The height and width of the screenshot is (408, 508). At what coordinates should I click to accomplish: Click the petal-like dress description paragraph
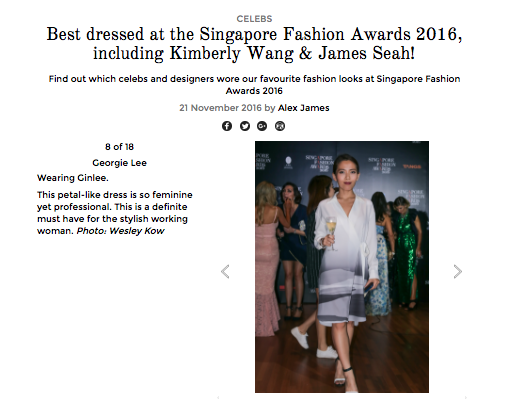[x=115, y=213]
